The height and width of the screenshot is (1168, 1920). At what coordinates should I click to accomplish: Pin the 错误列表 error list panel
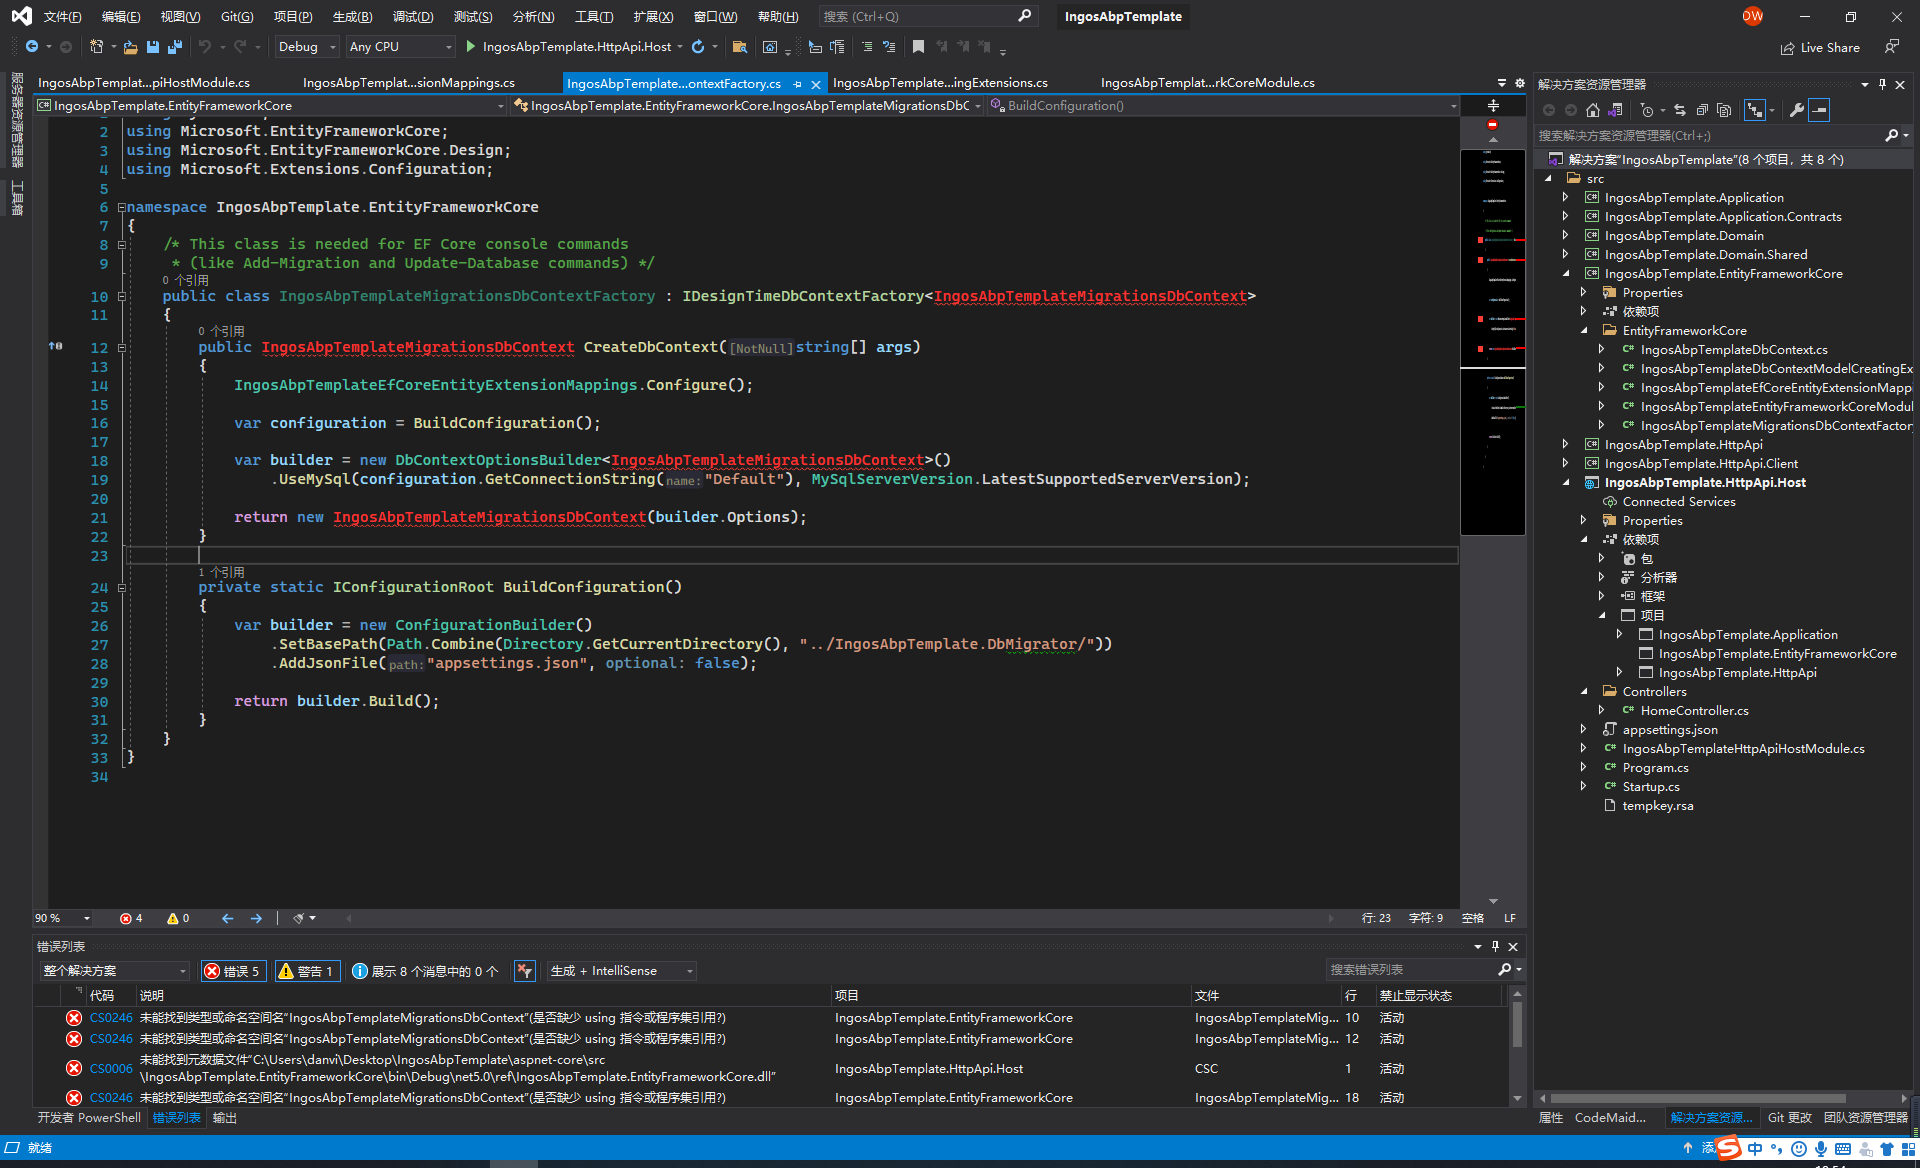point(1495,946)
